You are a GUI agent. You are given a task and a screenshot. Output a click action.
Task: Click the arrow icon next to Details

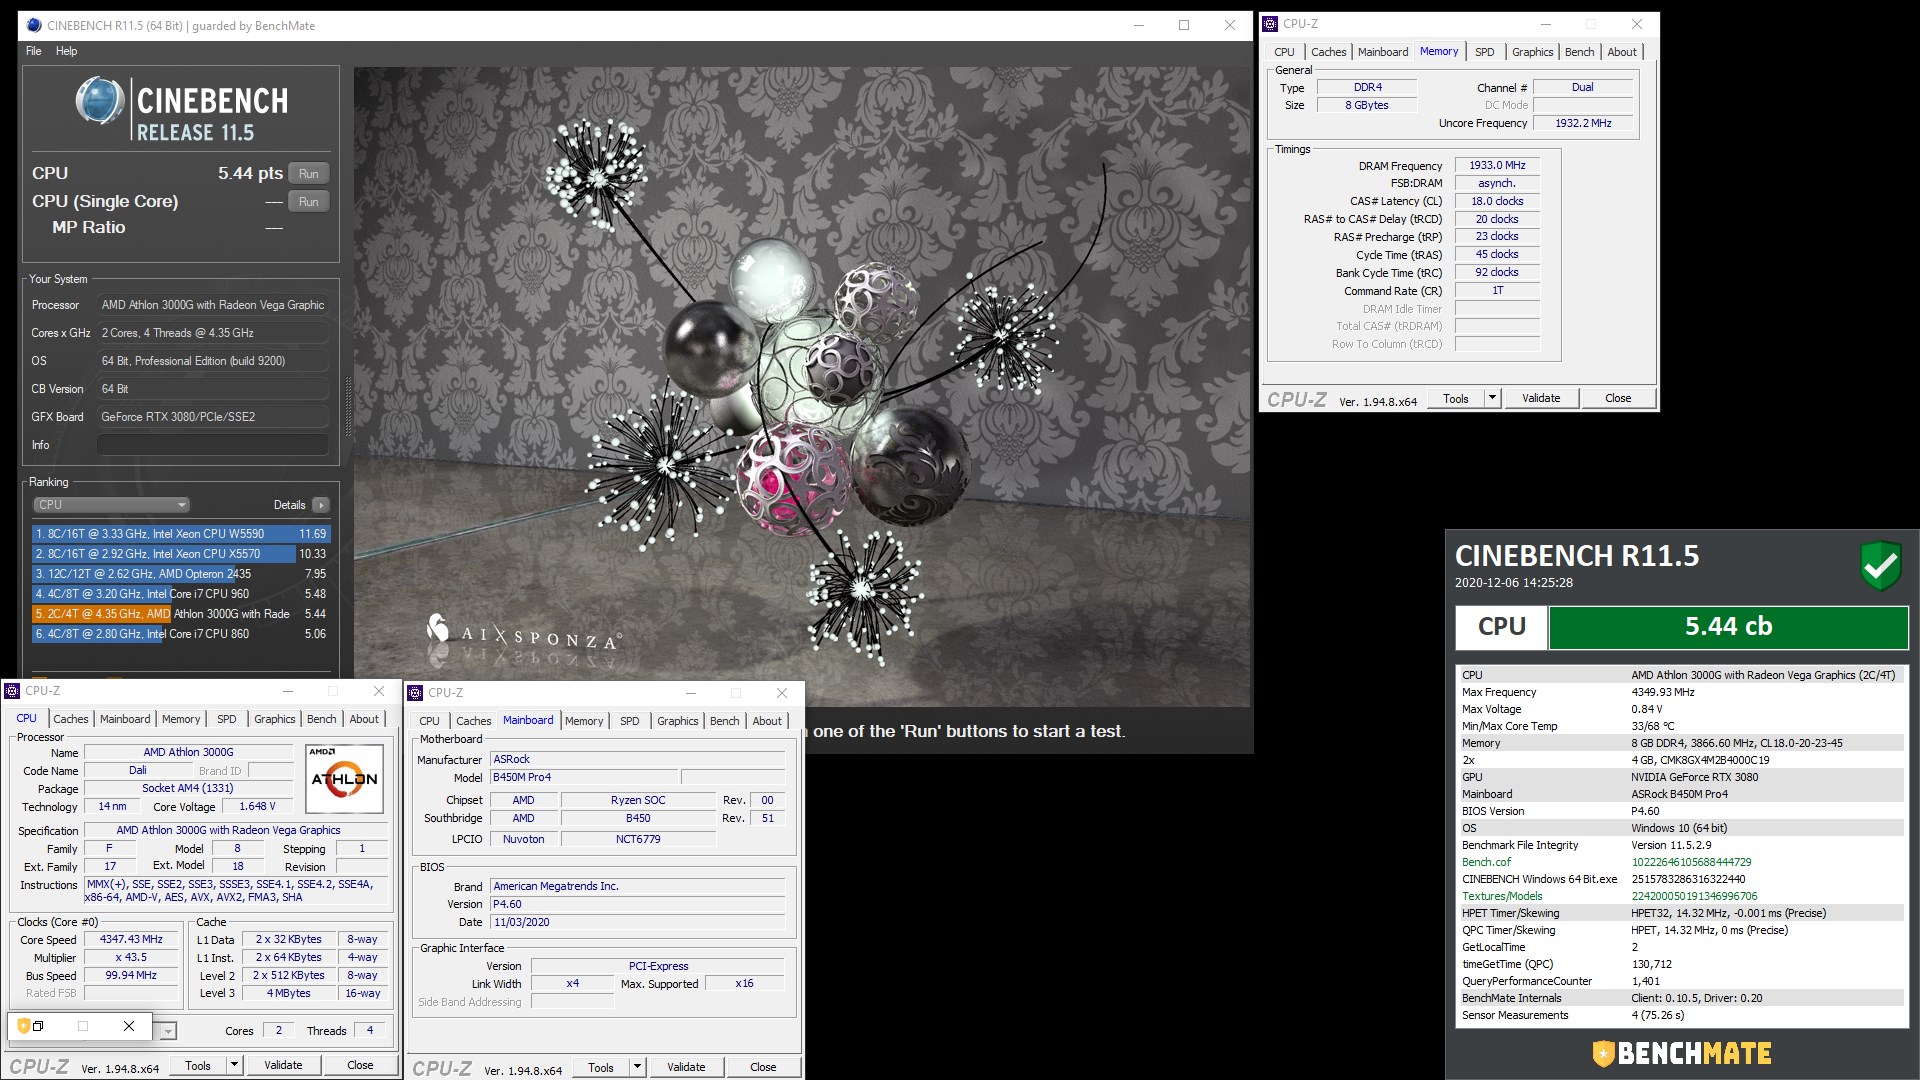click(x=321, y=505)
